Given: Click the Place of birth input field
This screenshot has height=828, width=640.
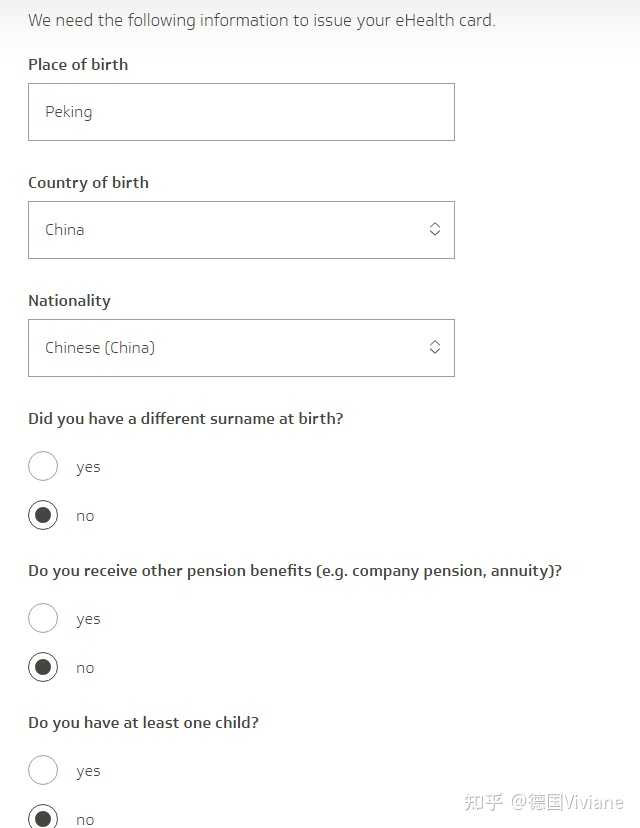Looking at the screenshot, I should [241, 112].
